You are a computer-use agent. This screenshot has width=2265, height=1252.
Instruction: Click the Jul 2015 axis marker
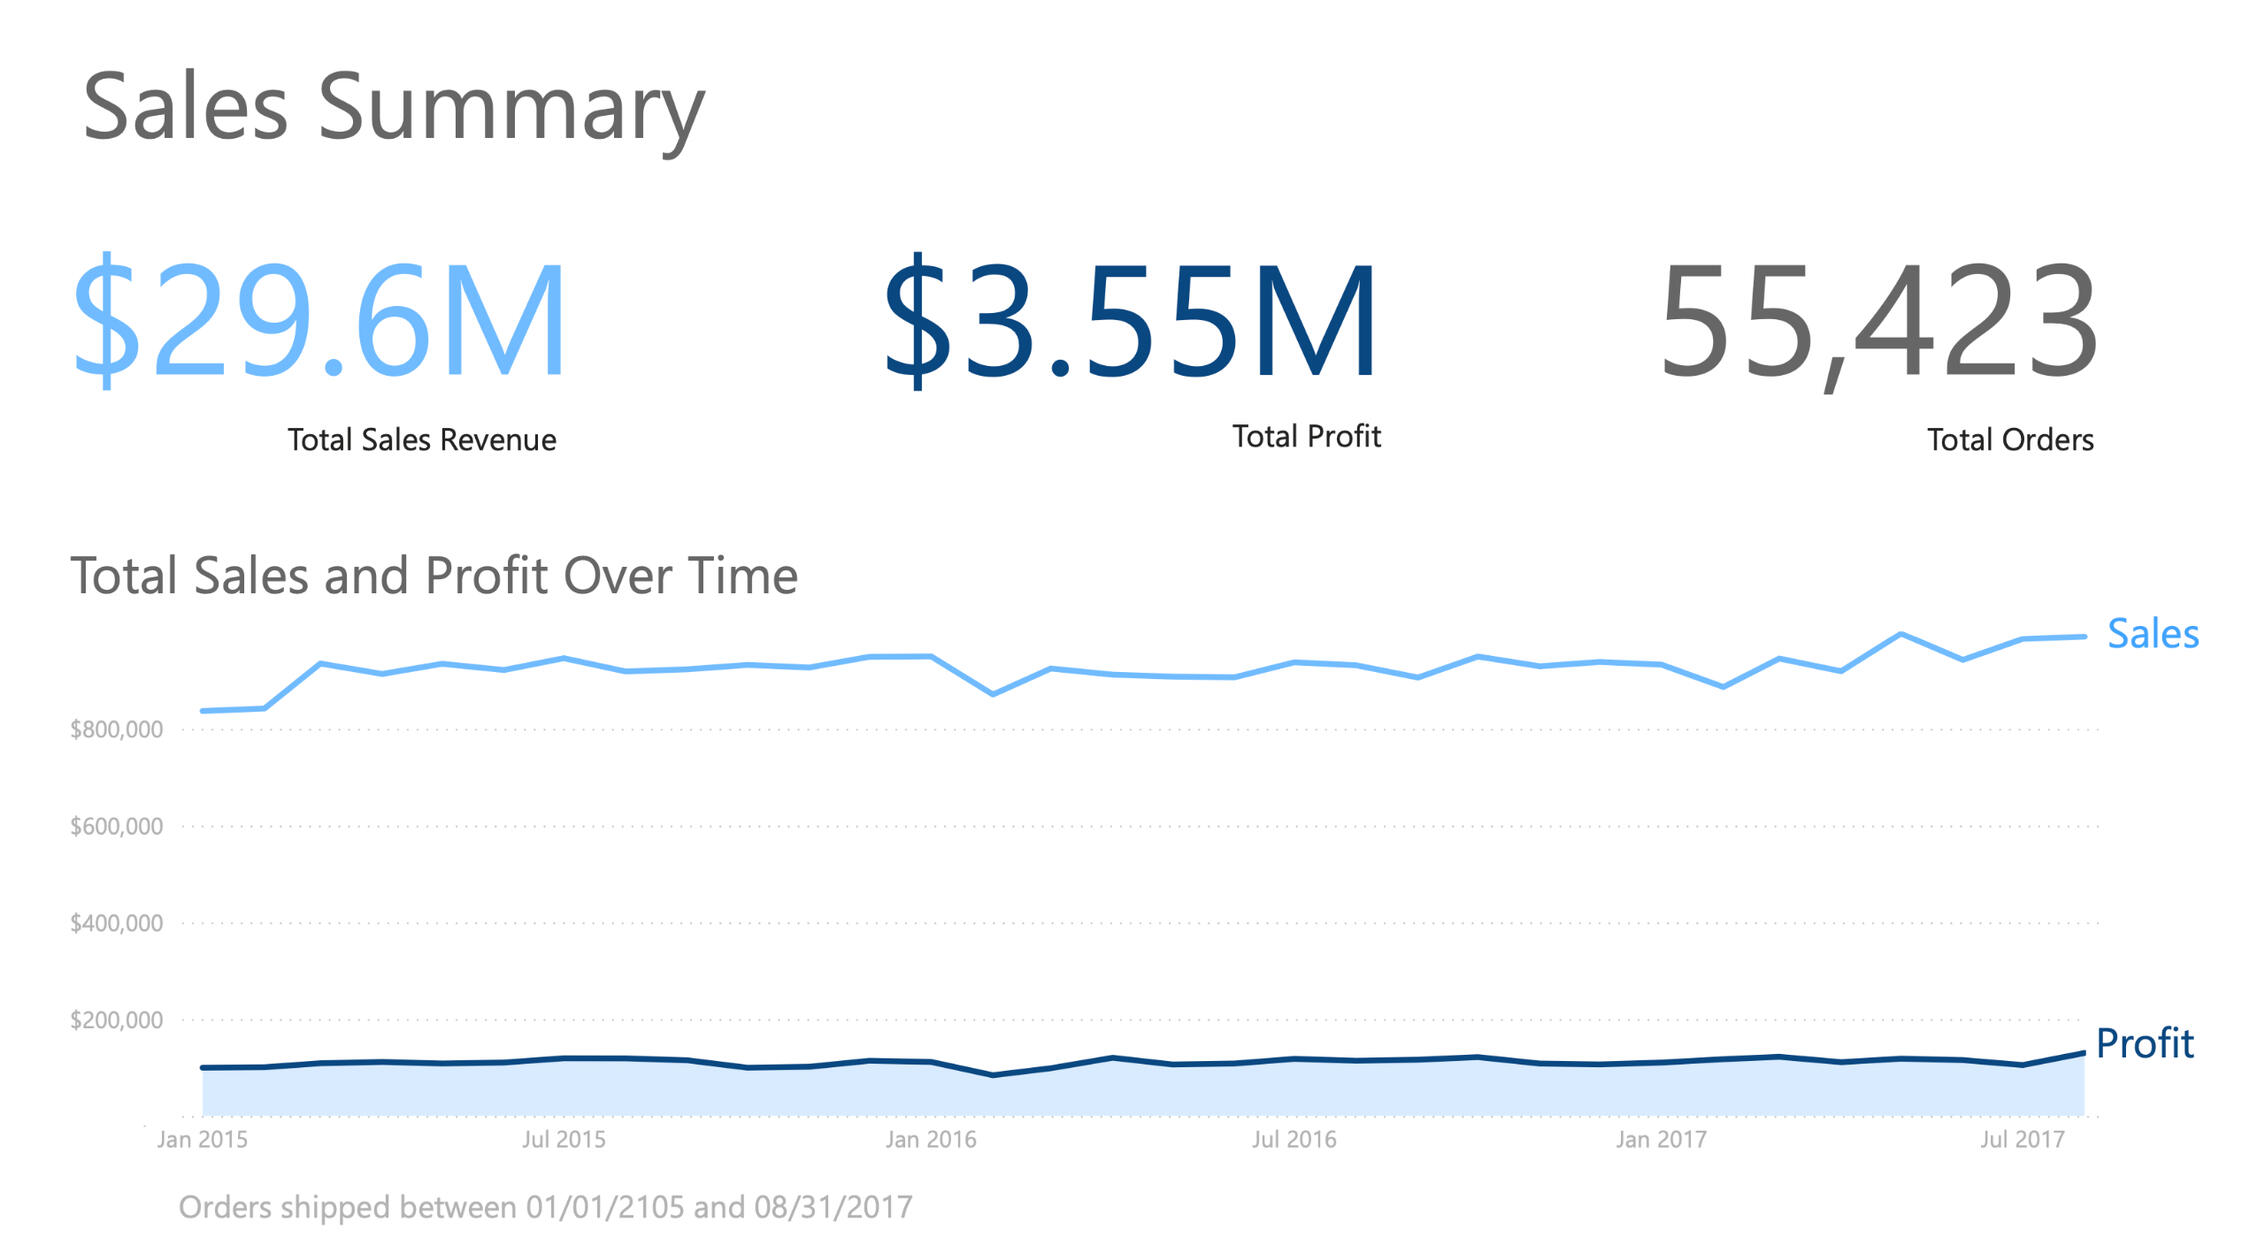[563, 1139]
